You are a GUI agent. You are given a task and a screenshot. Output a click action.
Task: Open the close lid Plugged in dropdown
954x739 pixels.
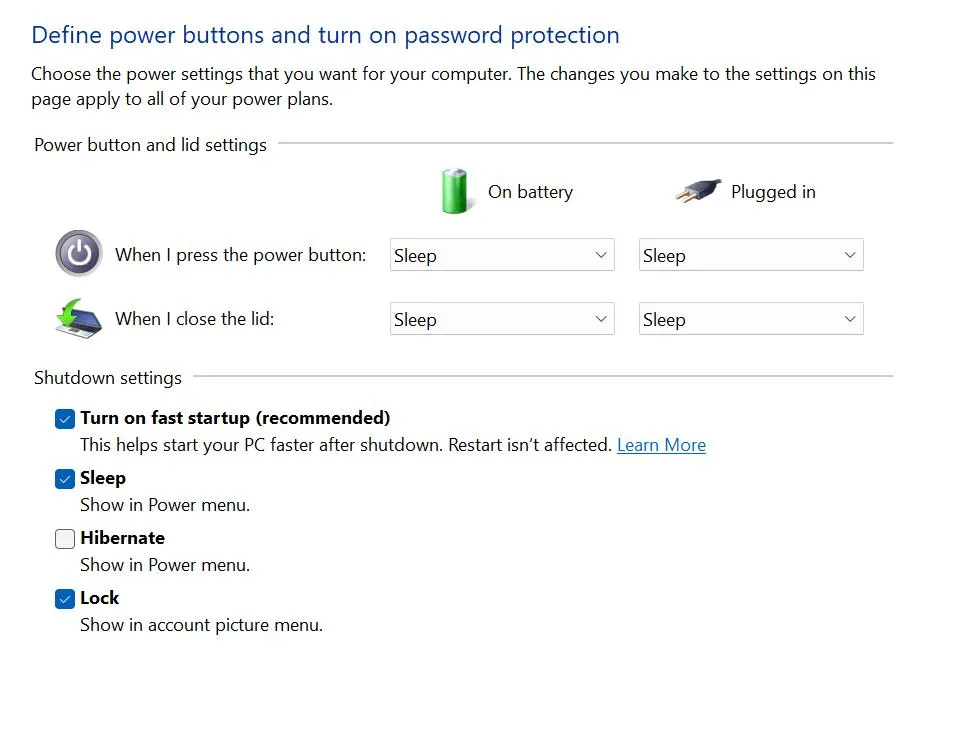click(x=750, y=319)
